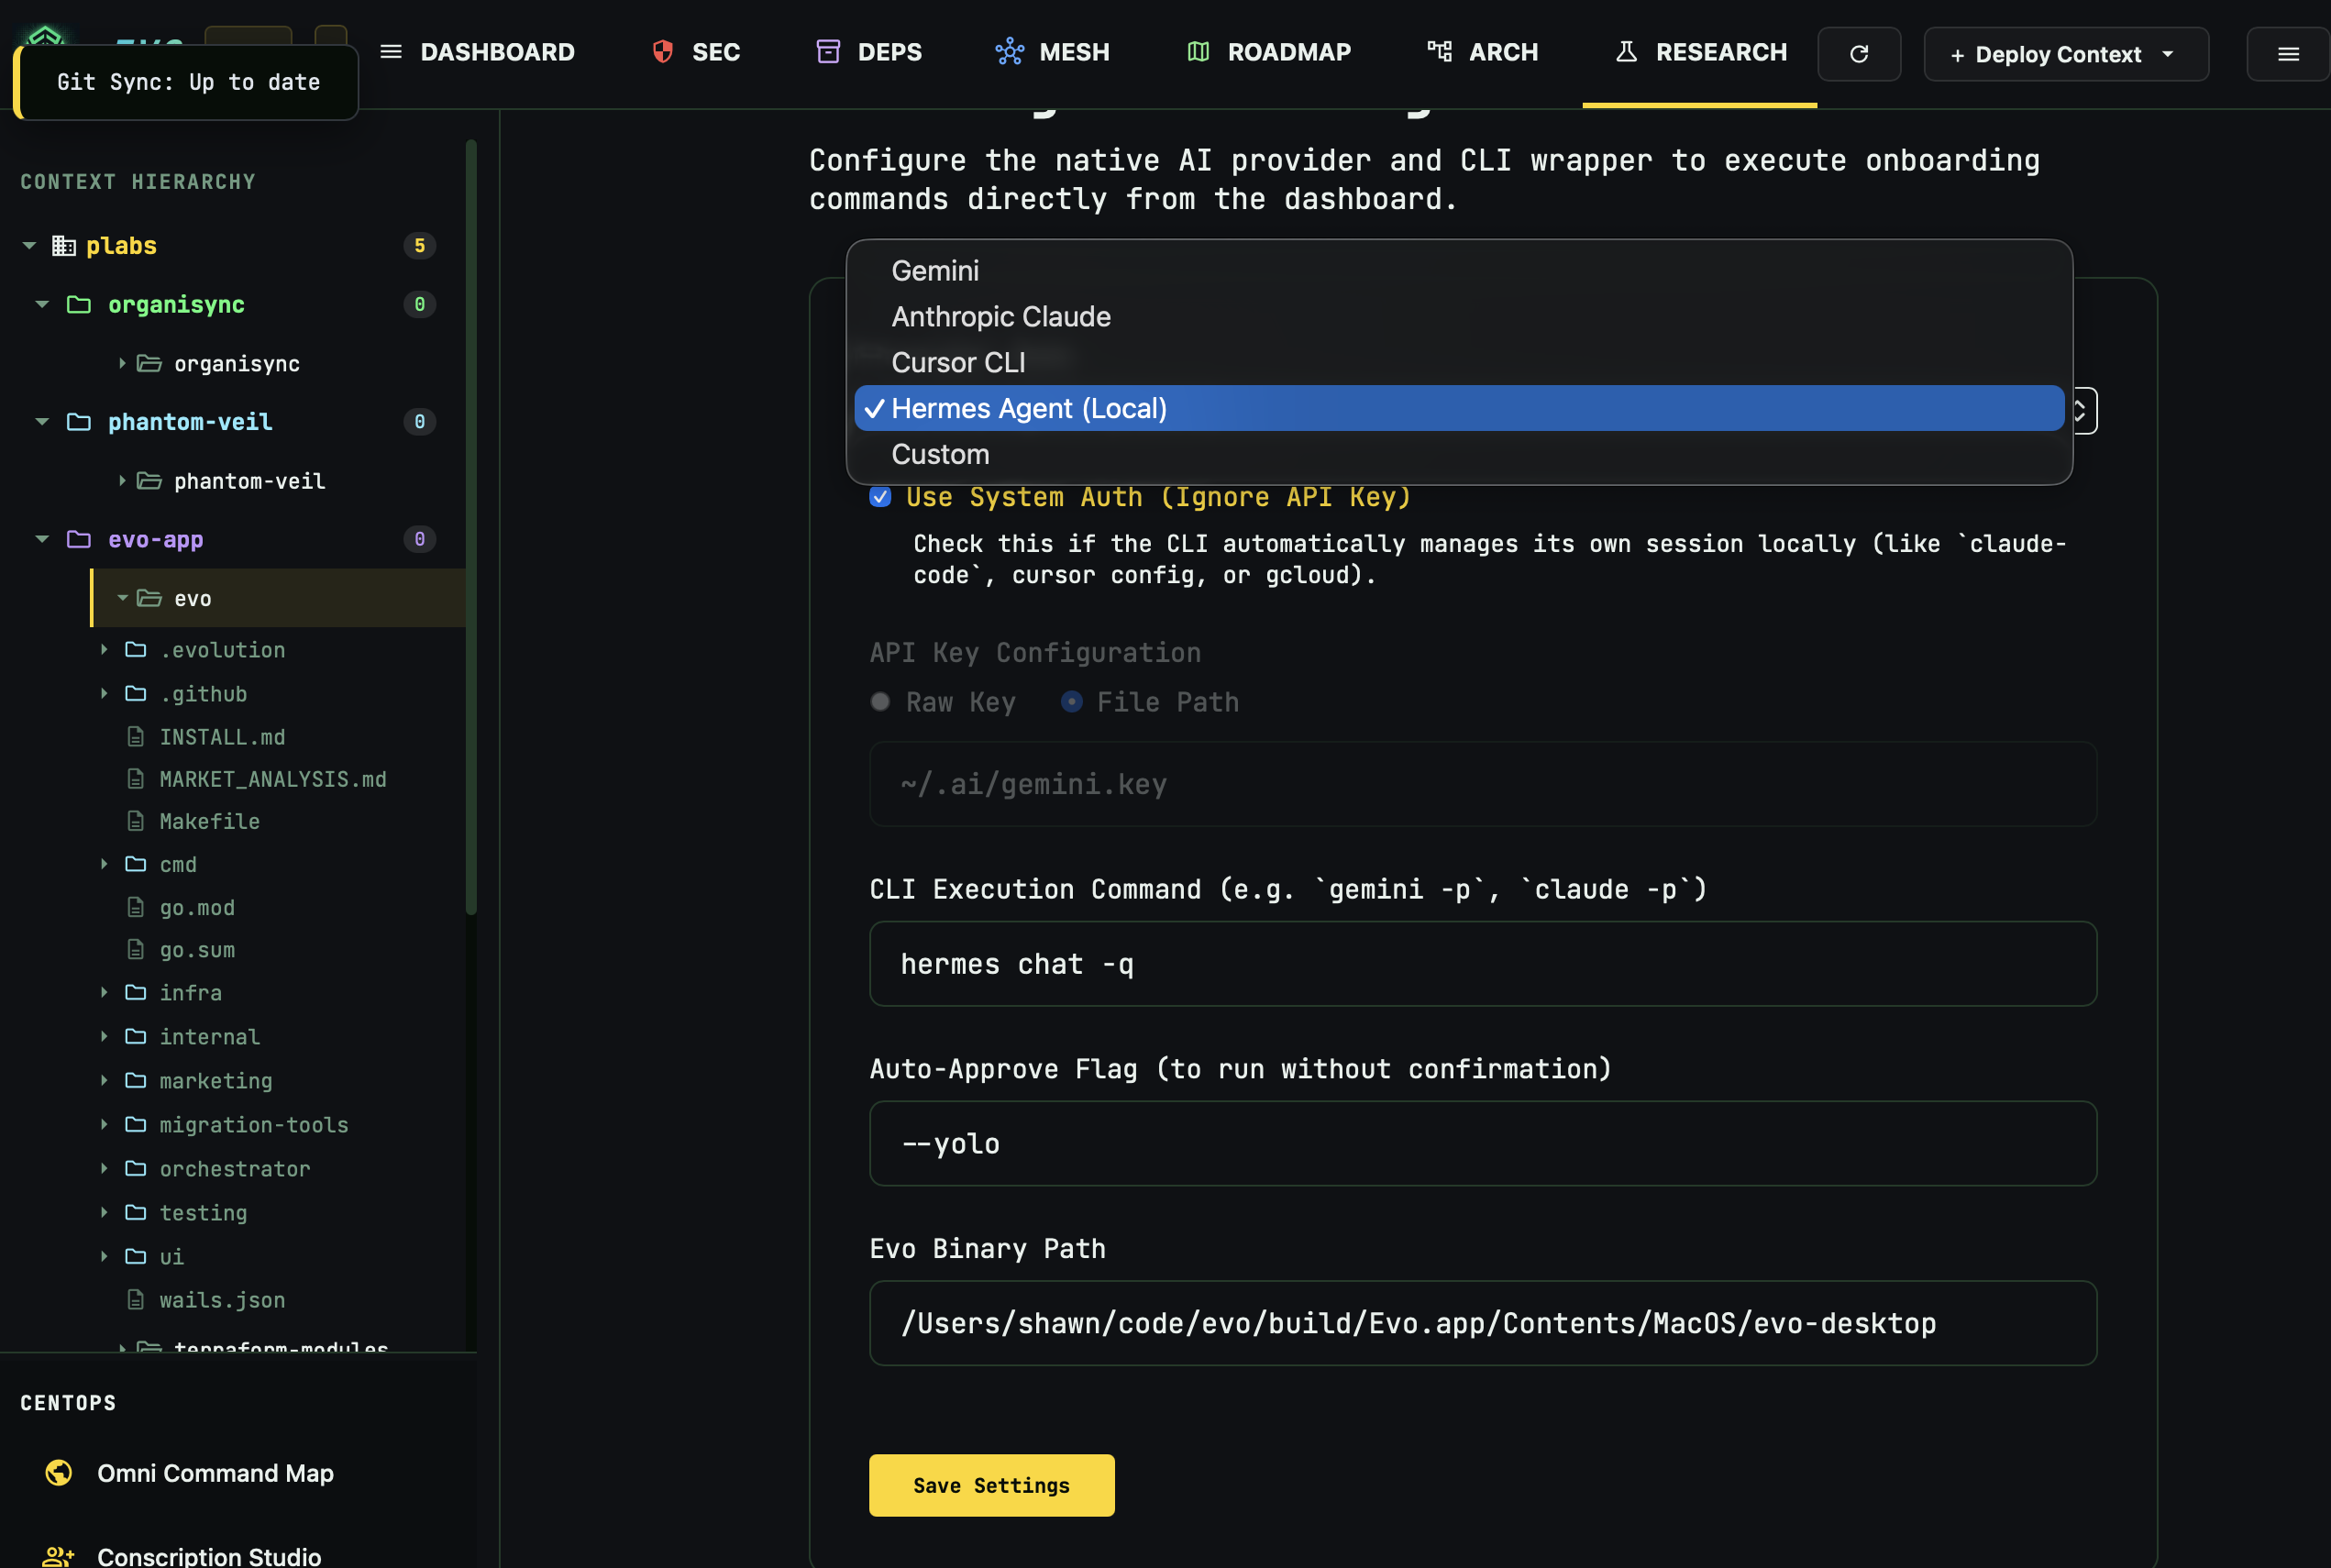Expand the internal folder
This screenshot has width=2331, height=1568.
point(104,1037)
